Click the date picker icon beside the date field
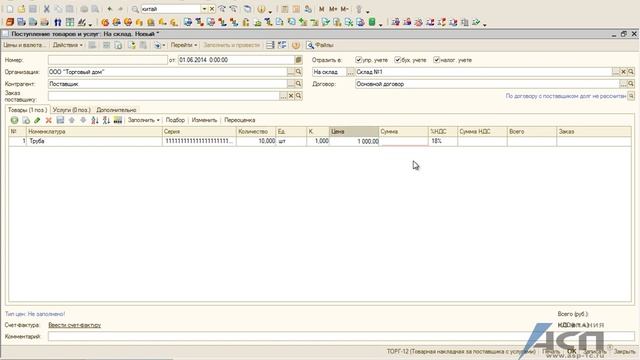This screenshot has width=640, height=360. 299,60
